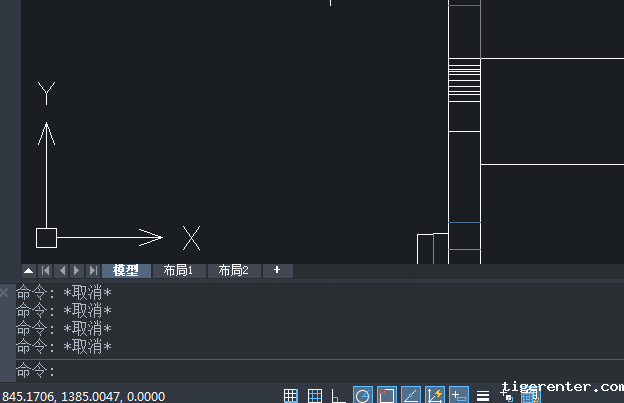
Task: Click the object snap icon
Action: coord(387,395)
